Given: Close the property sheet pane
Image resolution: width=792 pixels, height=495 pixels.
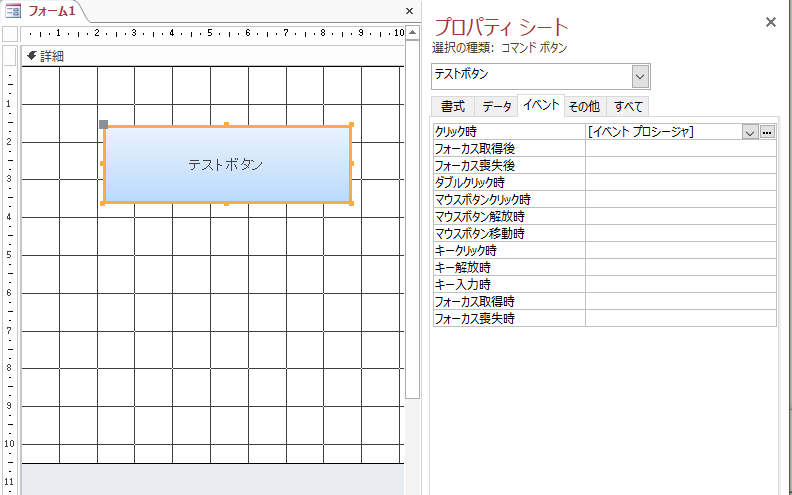Looking at the screenshot, I should pos(771,22).
